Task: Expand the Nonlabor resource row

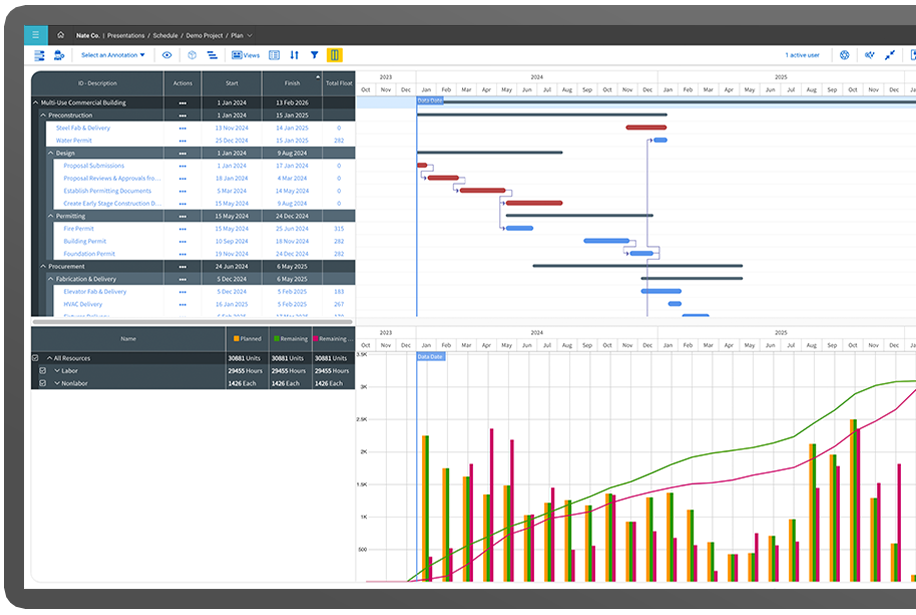Action: pyautogui.click(x=57, y=383)
